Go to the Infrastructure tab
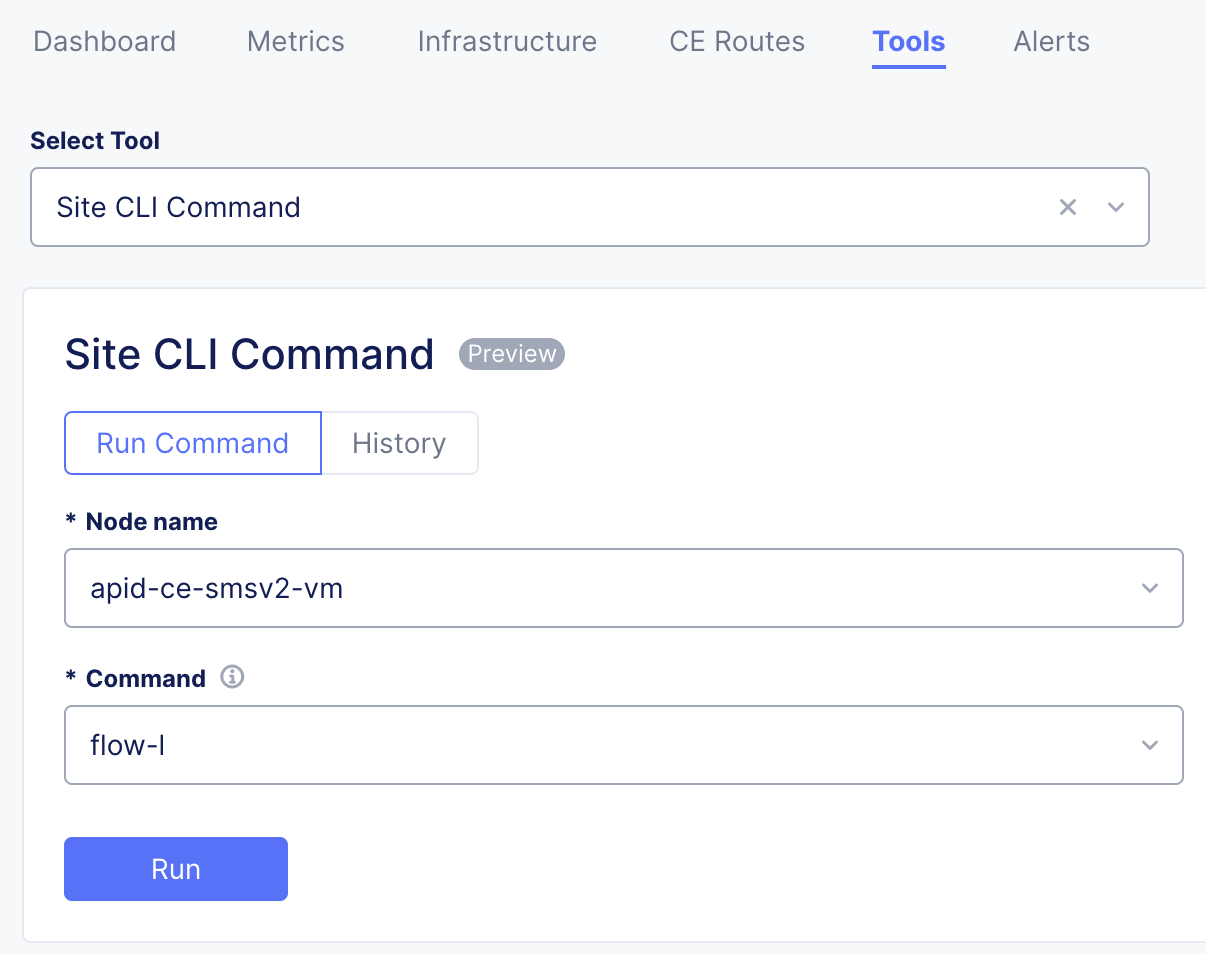Image resolution: width=1206 pixels, height=954 pixels. tap(506, 42)
